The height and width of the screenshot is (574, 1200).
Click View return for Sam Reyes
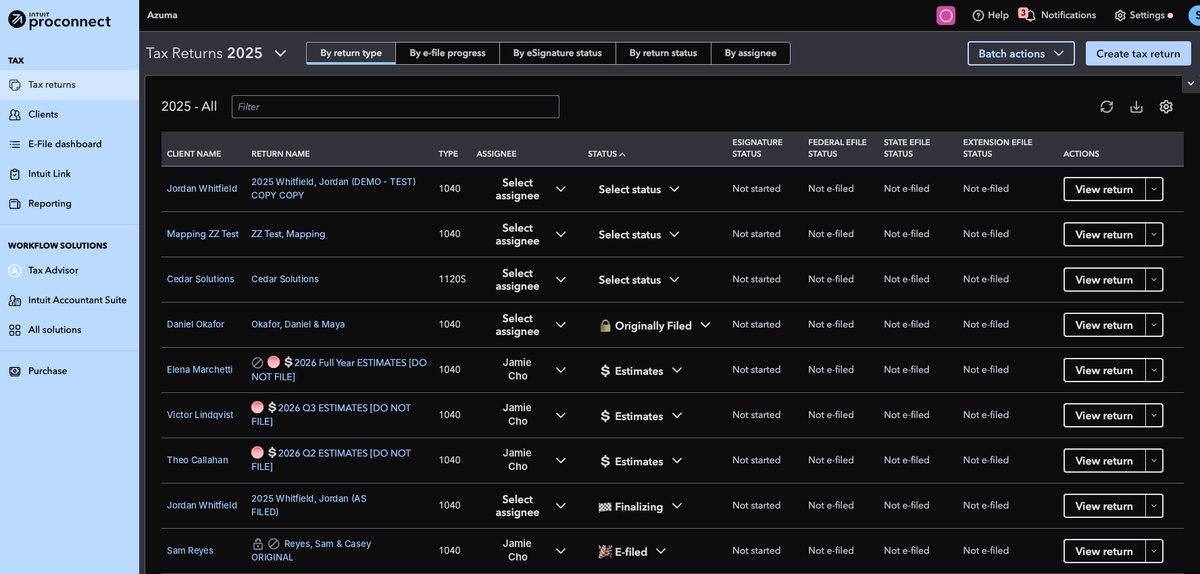click(1104, 551)
